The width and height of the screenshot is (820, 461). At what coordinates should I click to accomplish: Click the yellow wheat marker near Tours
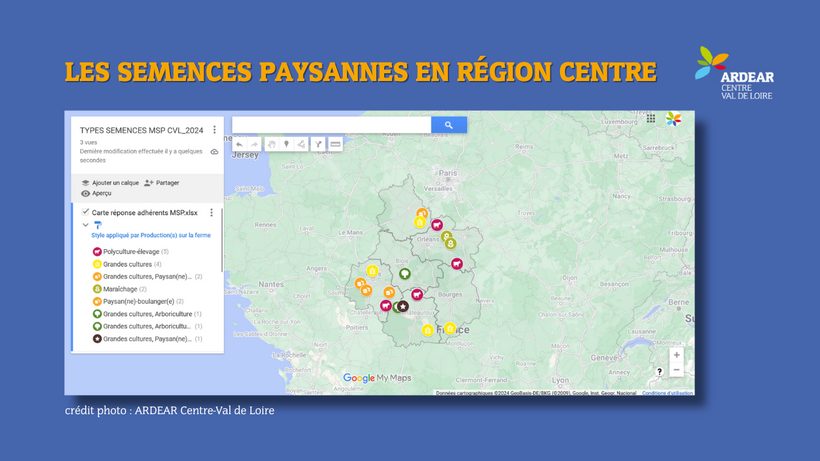[x=372, y=271]
